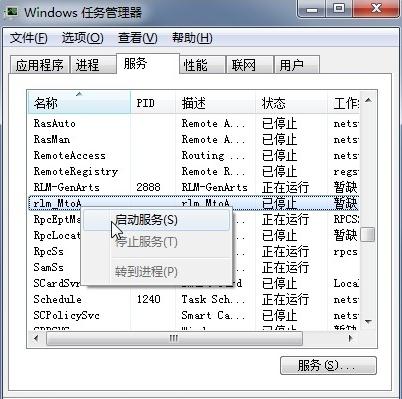
Task: Sort by the 名称 column header
Action: (79, 103)
